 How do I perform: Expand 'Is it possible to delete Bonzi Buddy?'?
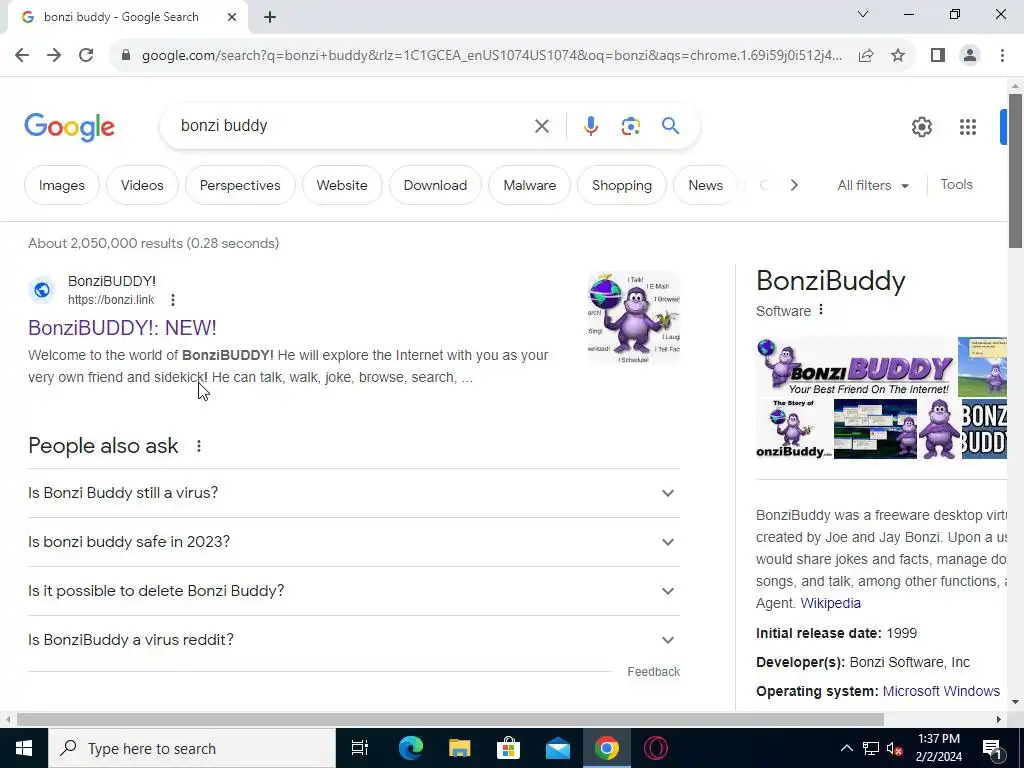pyautogui.click(x=354, y=591)
